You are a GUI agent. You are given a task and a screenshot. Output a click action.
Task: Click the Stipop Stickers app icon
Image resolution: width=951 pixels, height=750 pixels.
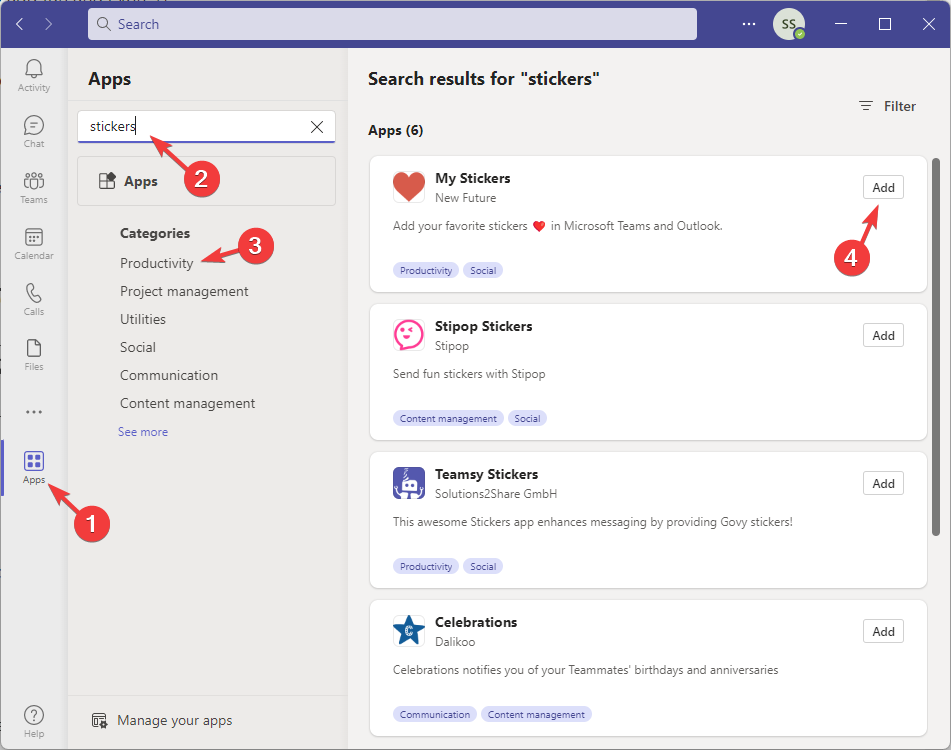coord(409,335)
